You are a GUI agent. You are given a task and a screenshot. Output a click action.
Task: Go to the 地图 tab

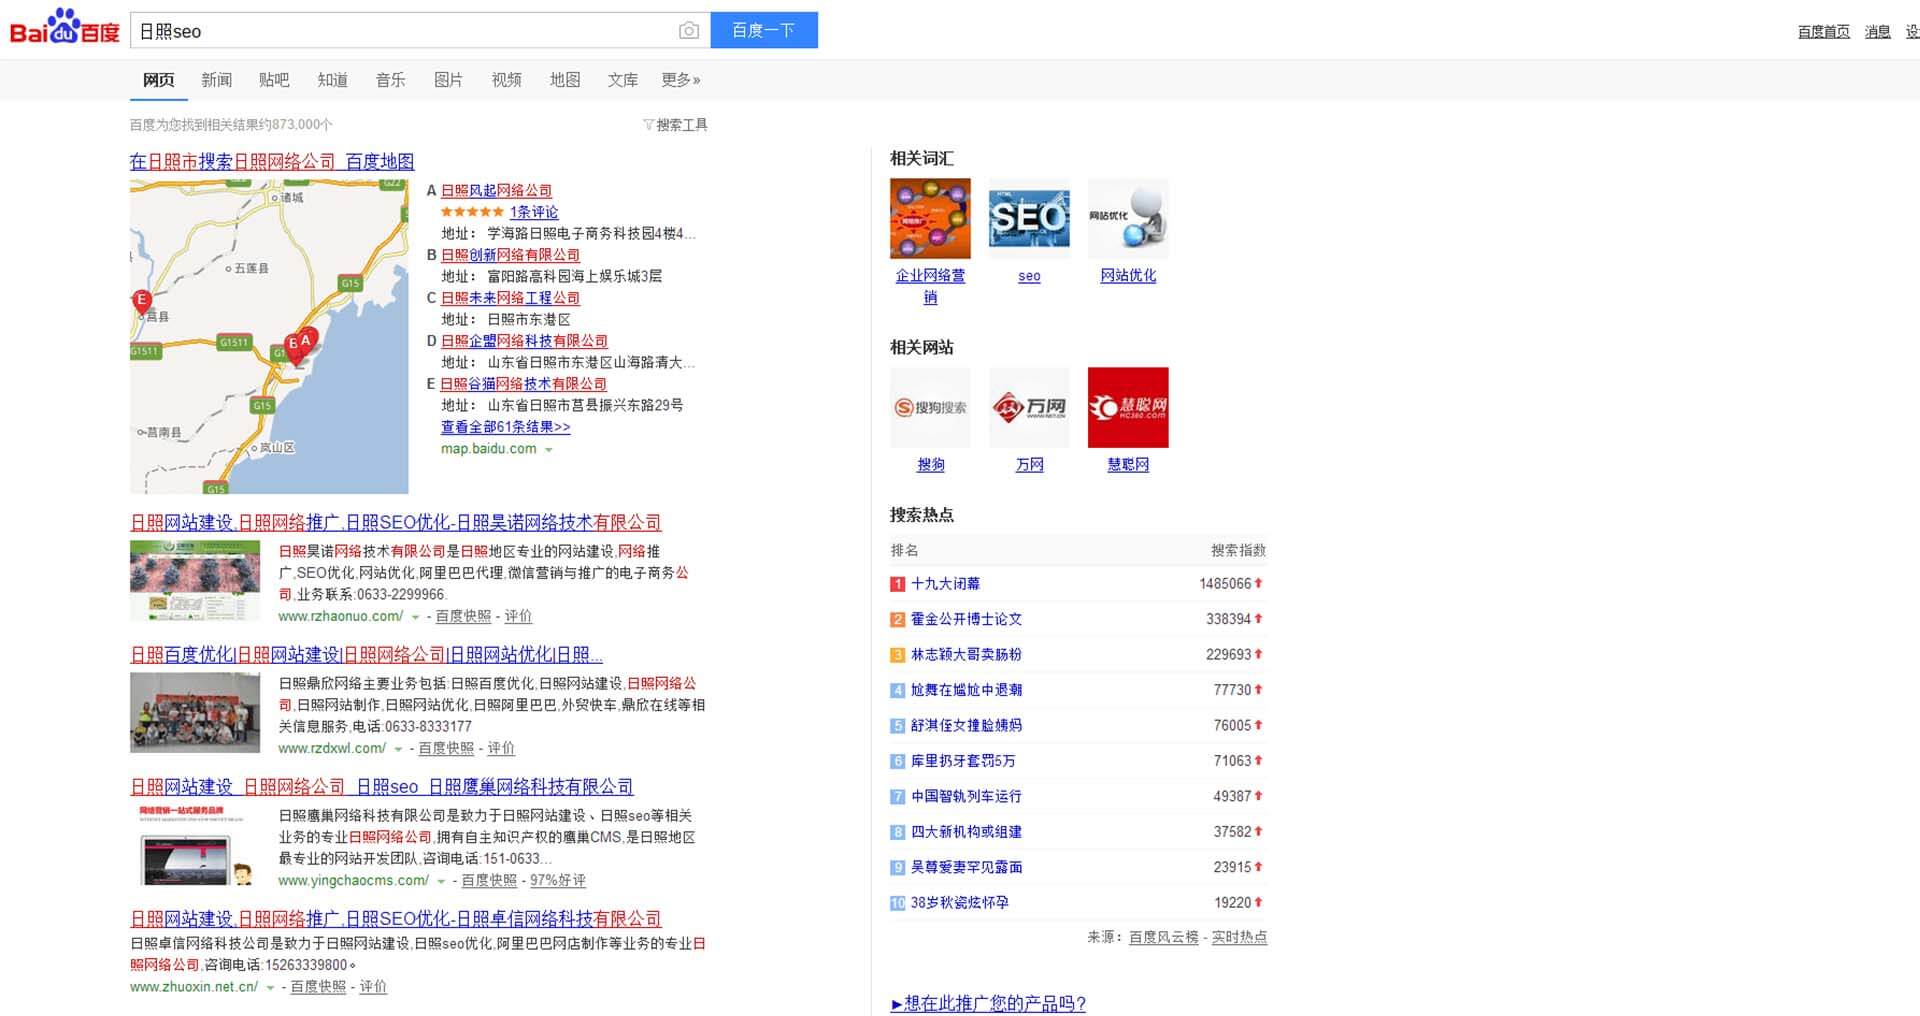click(564, 80)
